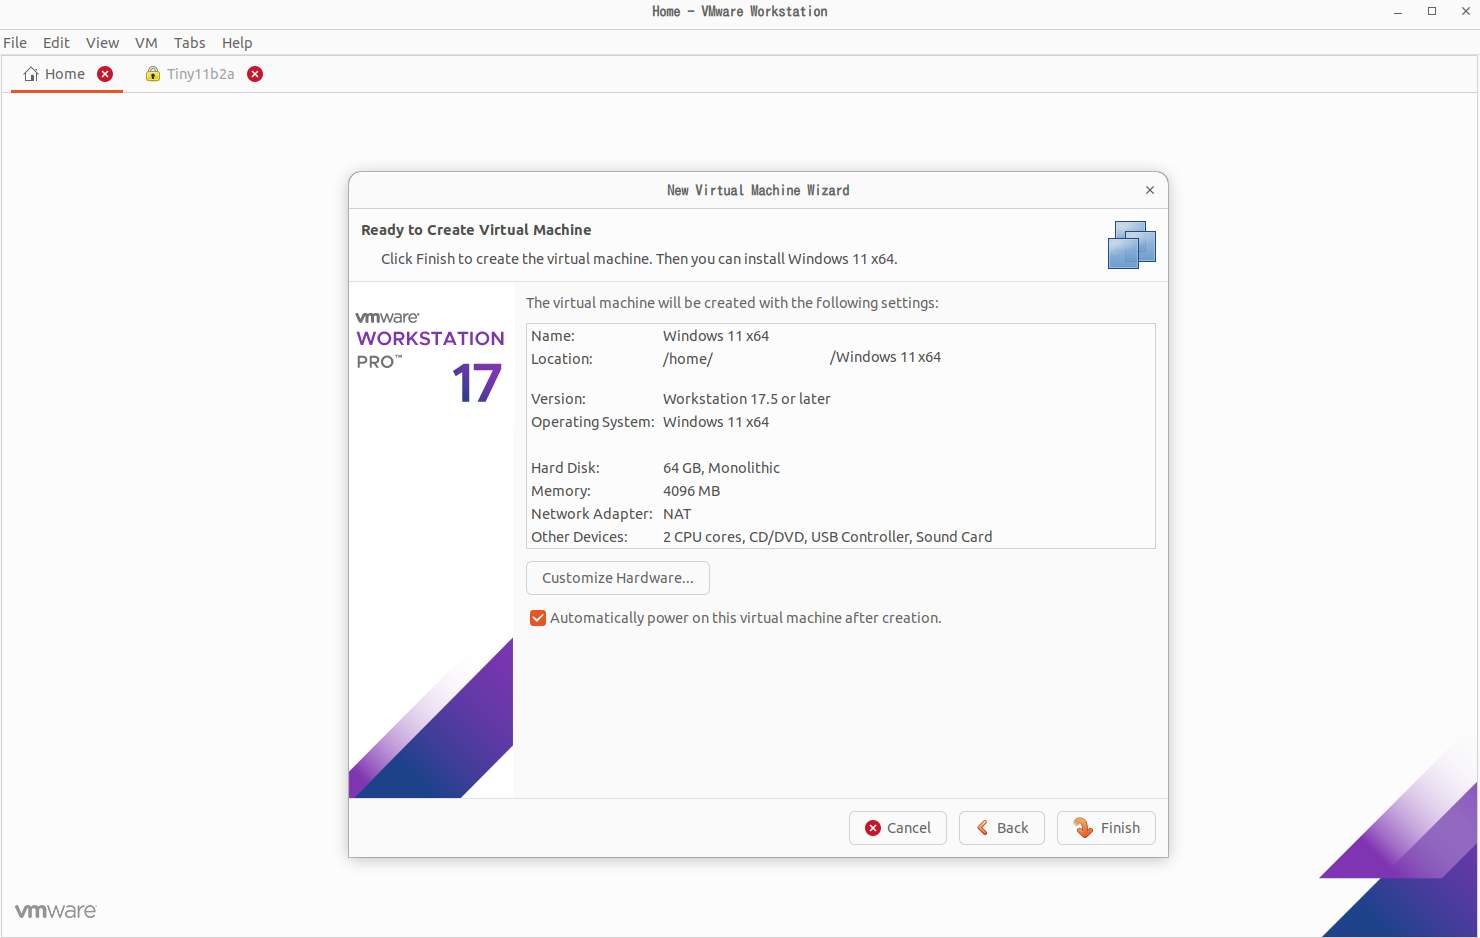This screenshot has width=1480, height=938.
Task: Switch to the Tiny11b2a tab
Action: coord(200,74)
